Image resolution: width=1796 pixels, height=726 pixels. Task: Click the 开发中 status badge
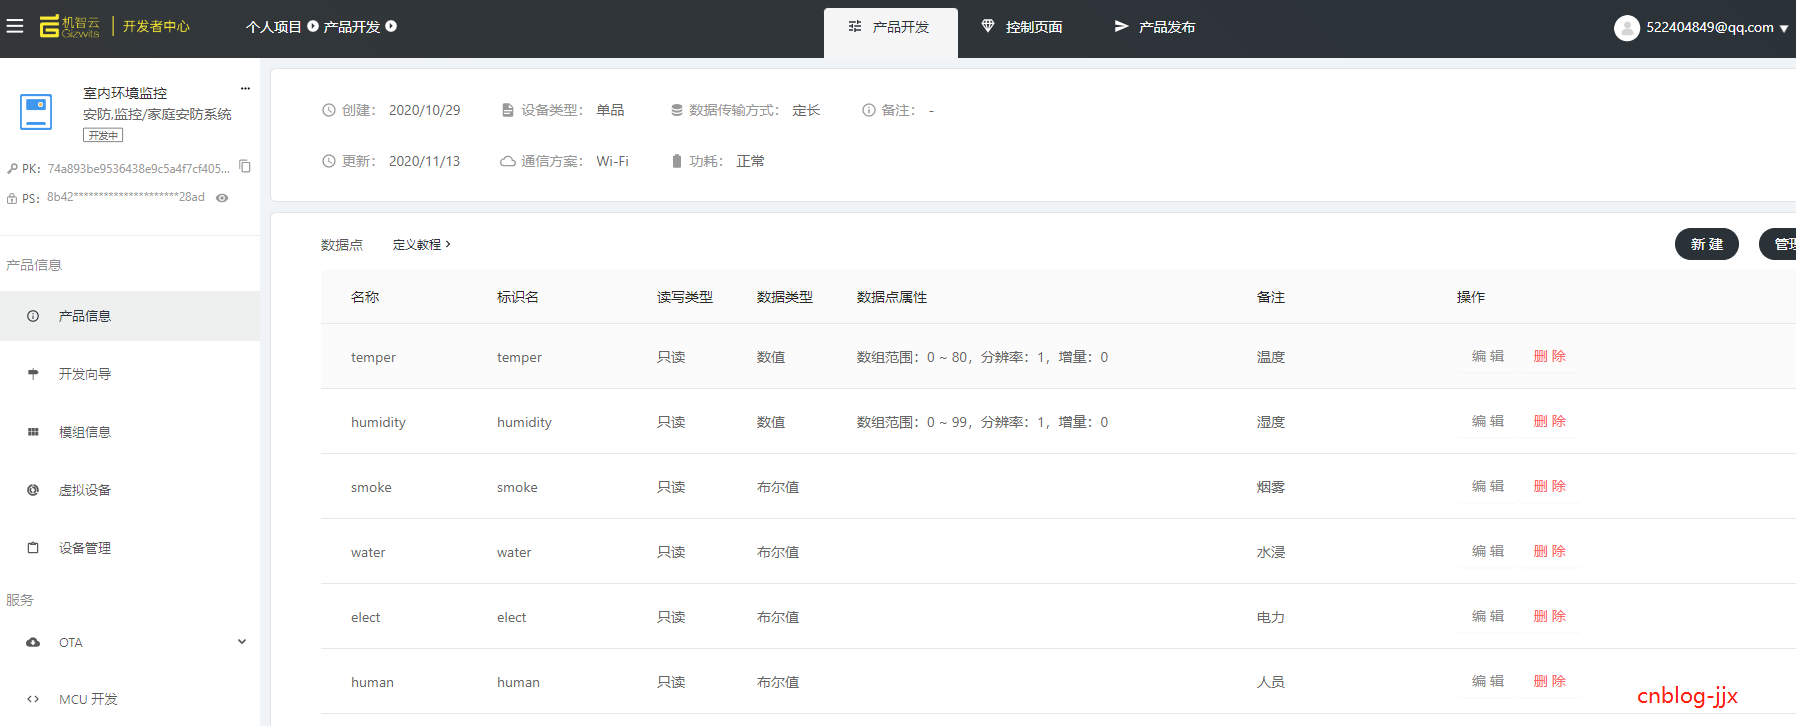click(x=103, y=135)
